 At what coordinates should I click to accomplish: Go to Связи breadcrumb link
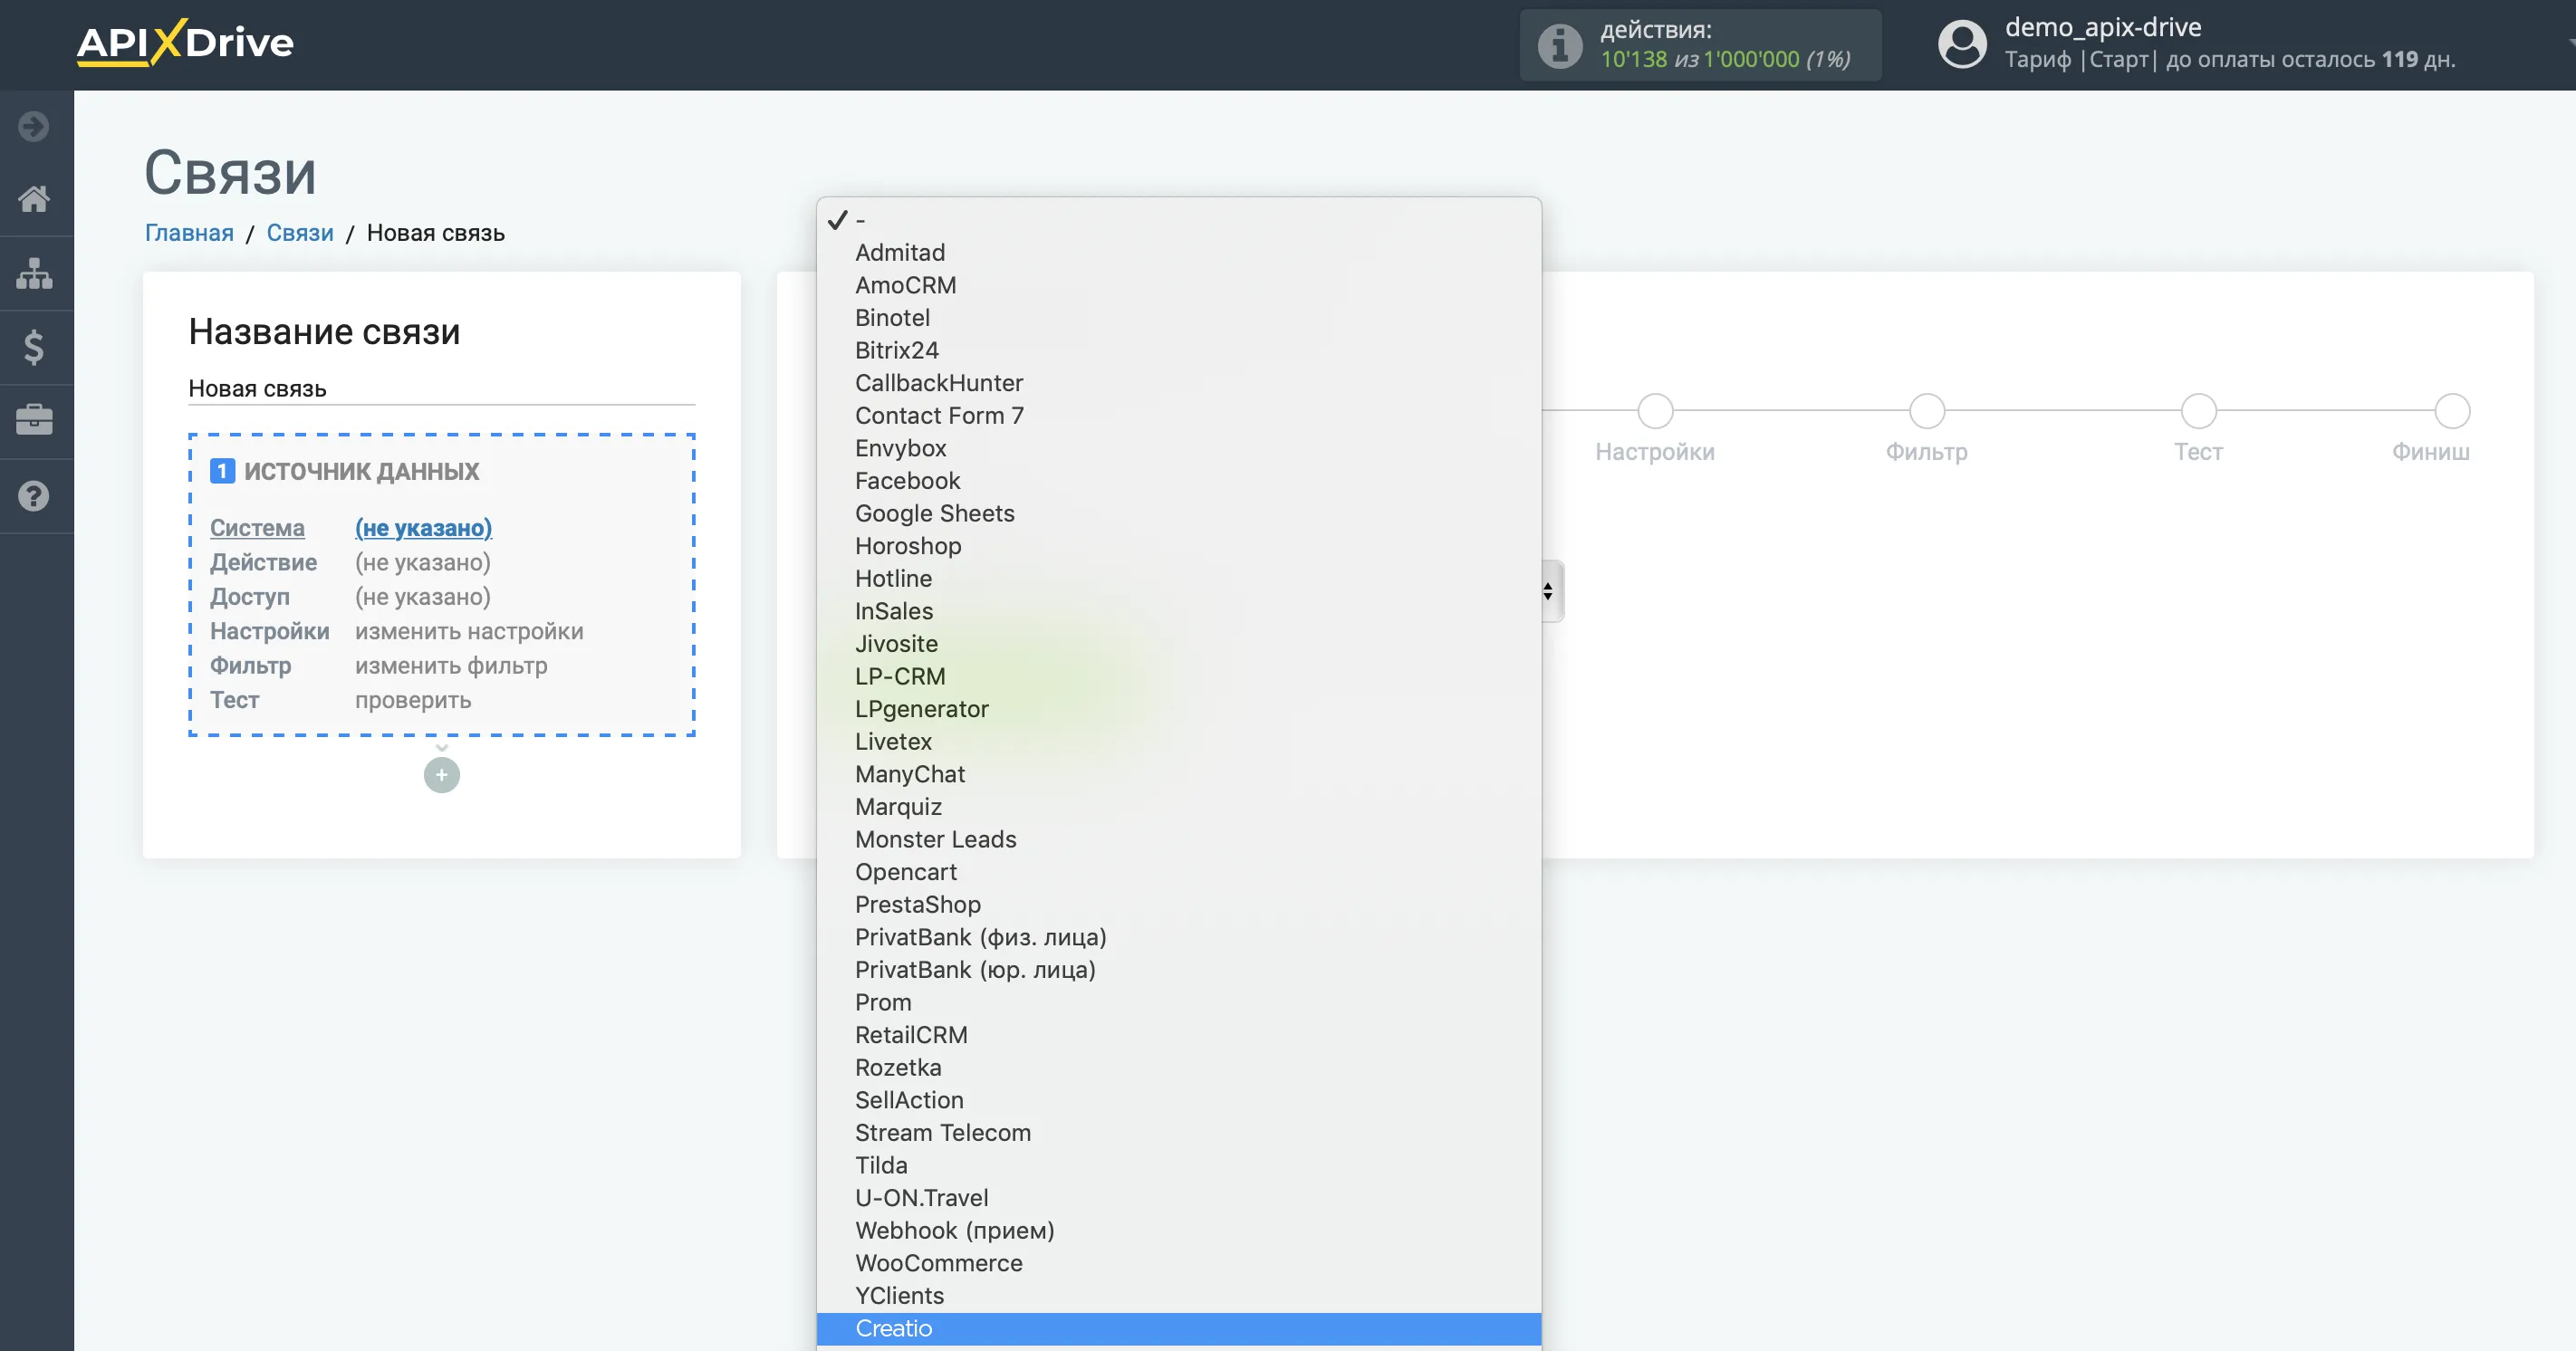click(300, 233)
